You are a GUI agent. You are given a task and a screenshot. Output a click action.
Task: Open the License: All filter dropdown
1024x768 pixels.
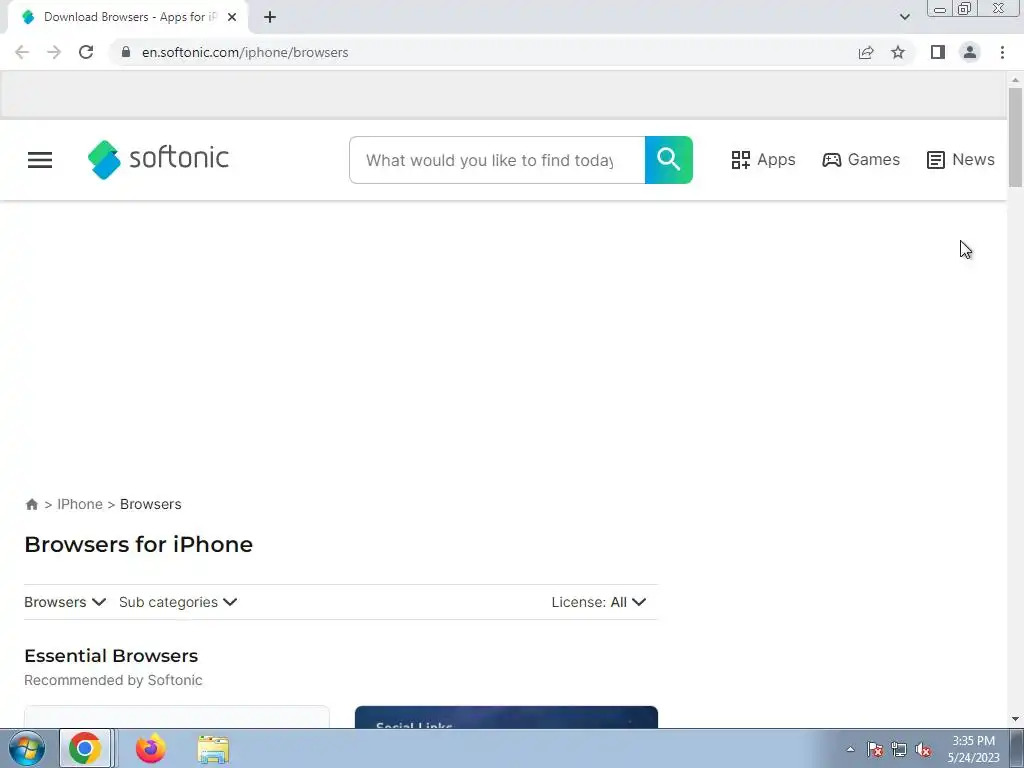[x=599, y=602]
